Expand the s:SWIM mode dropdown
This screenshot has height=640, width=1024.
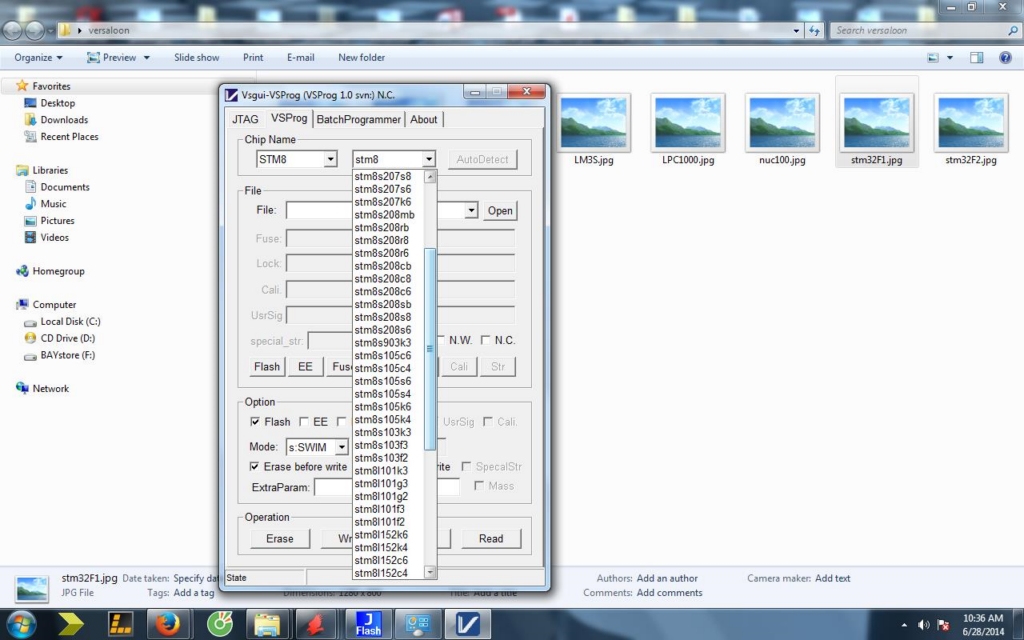[x=341, y=447]
